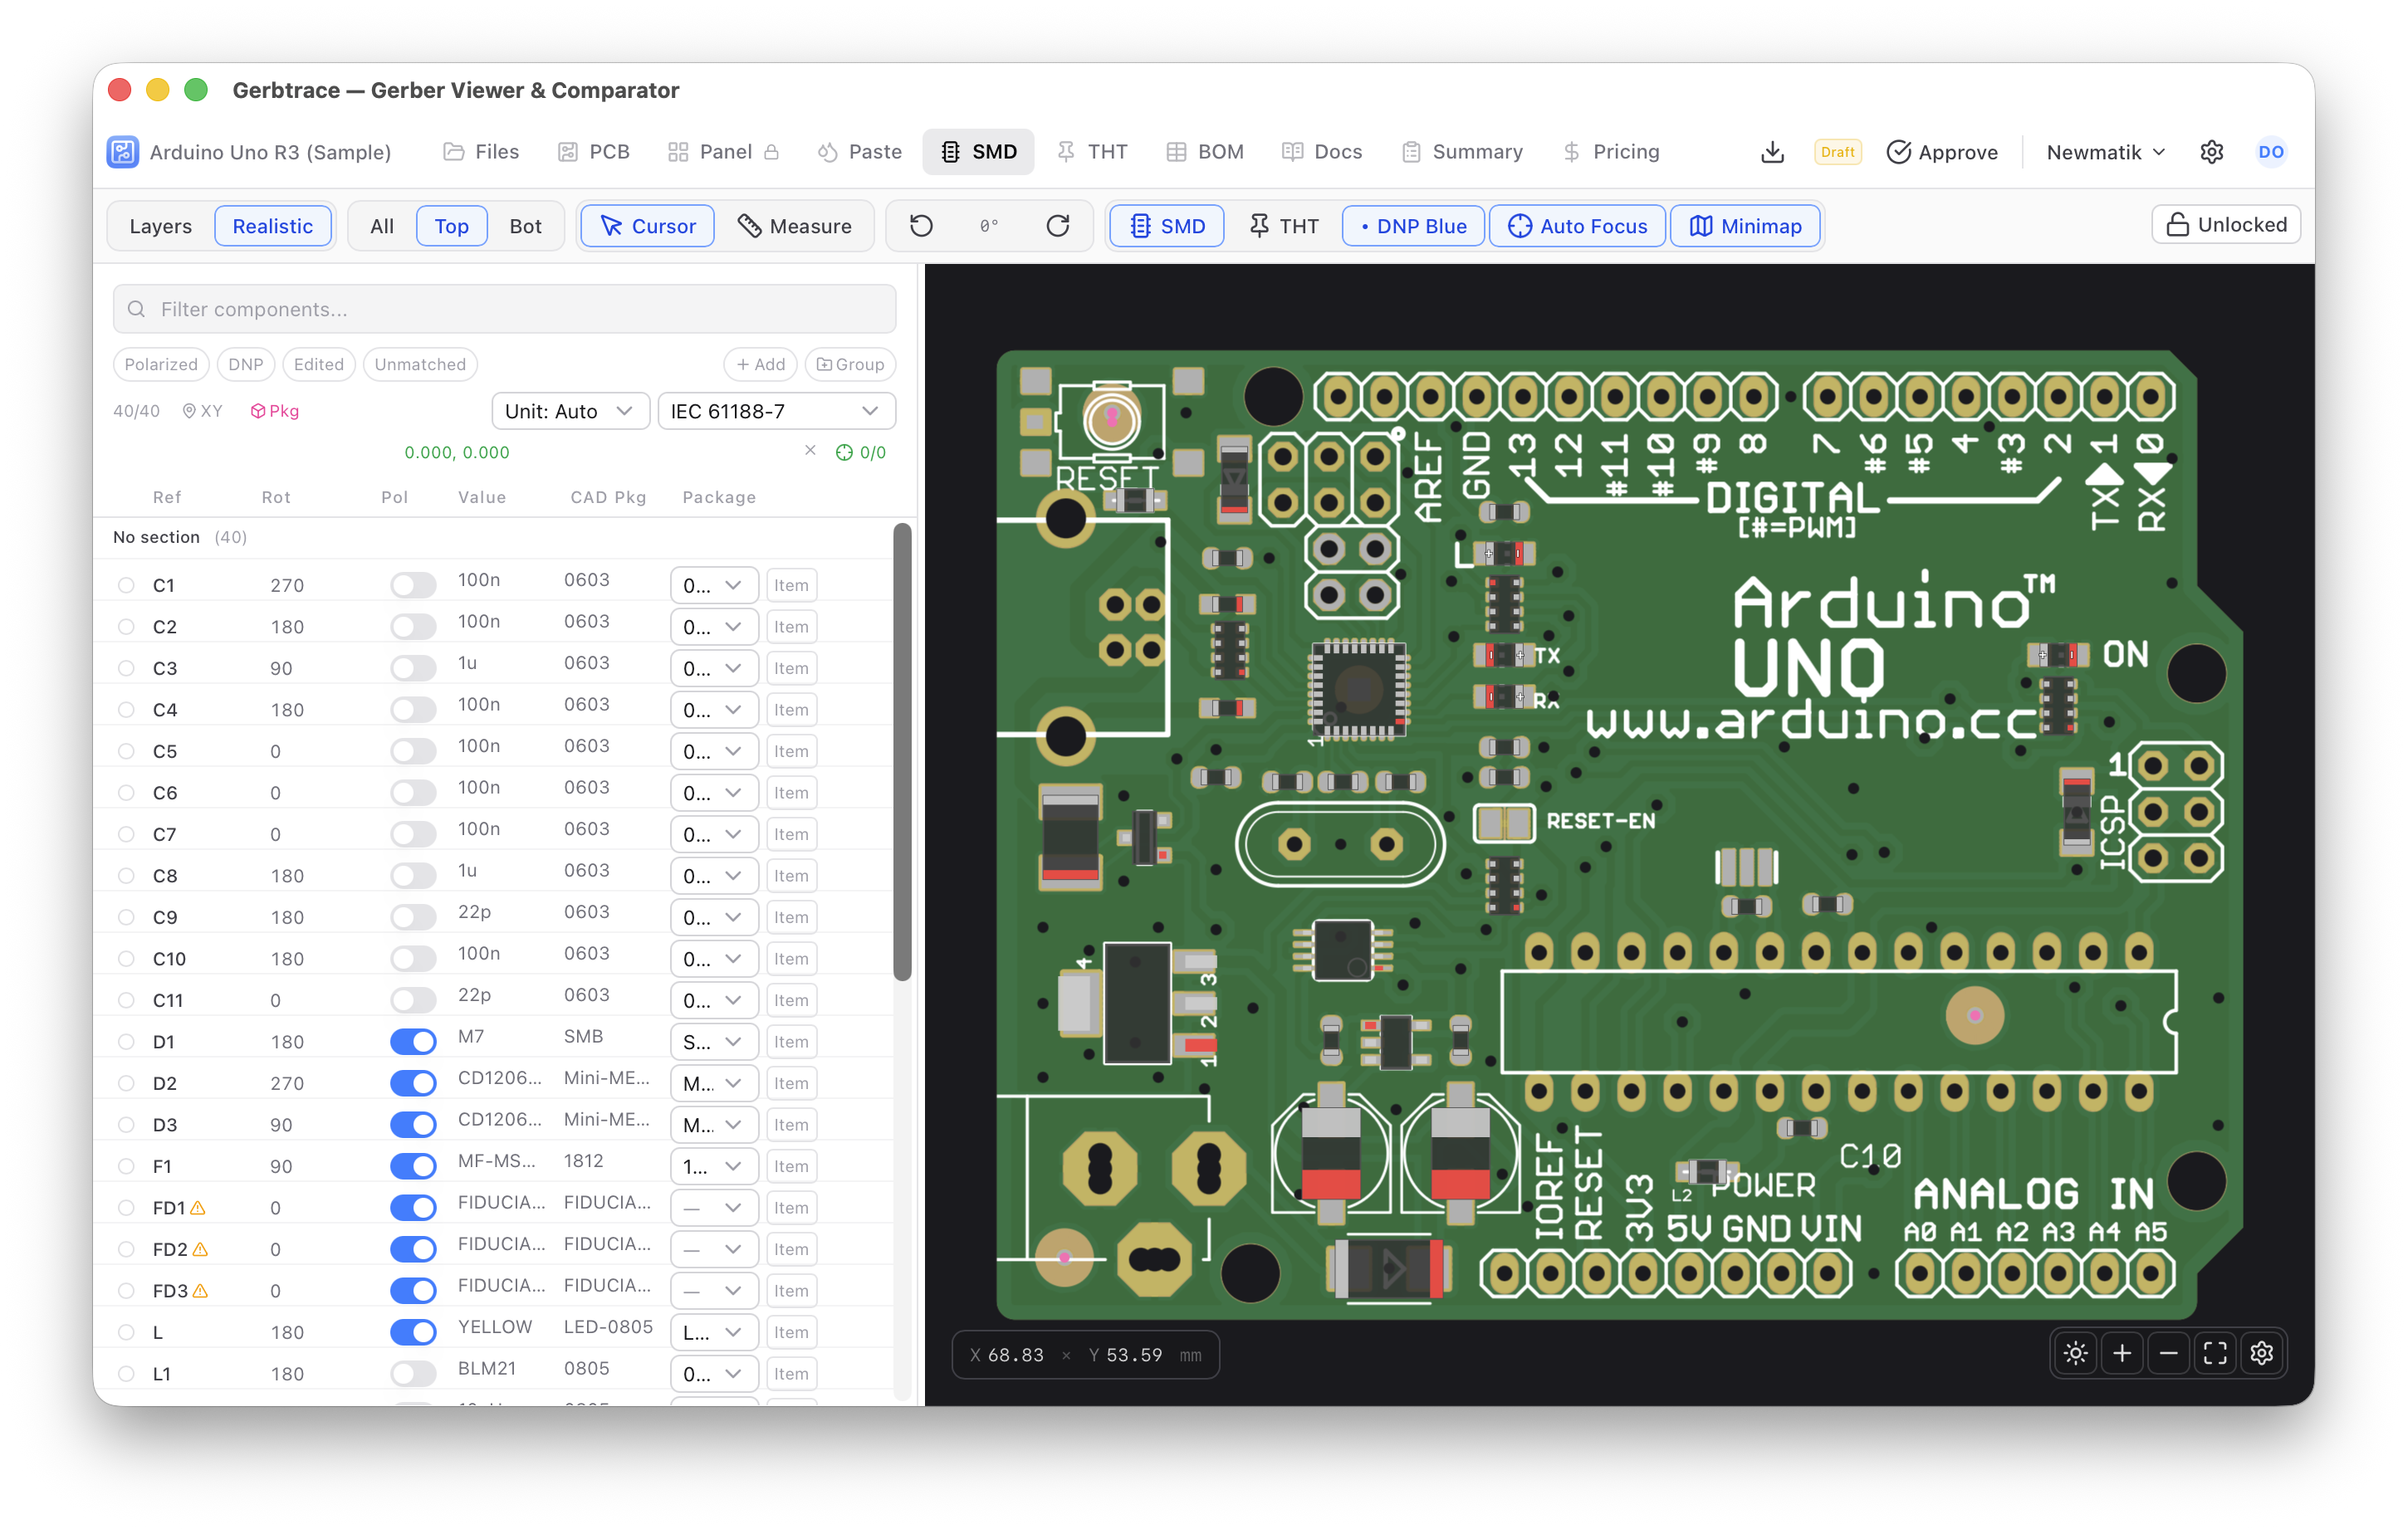Viewport: 2408px width, 1529px height.
Task: Click the component list scrollbar
Action: pos(902,752)
